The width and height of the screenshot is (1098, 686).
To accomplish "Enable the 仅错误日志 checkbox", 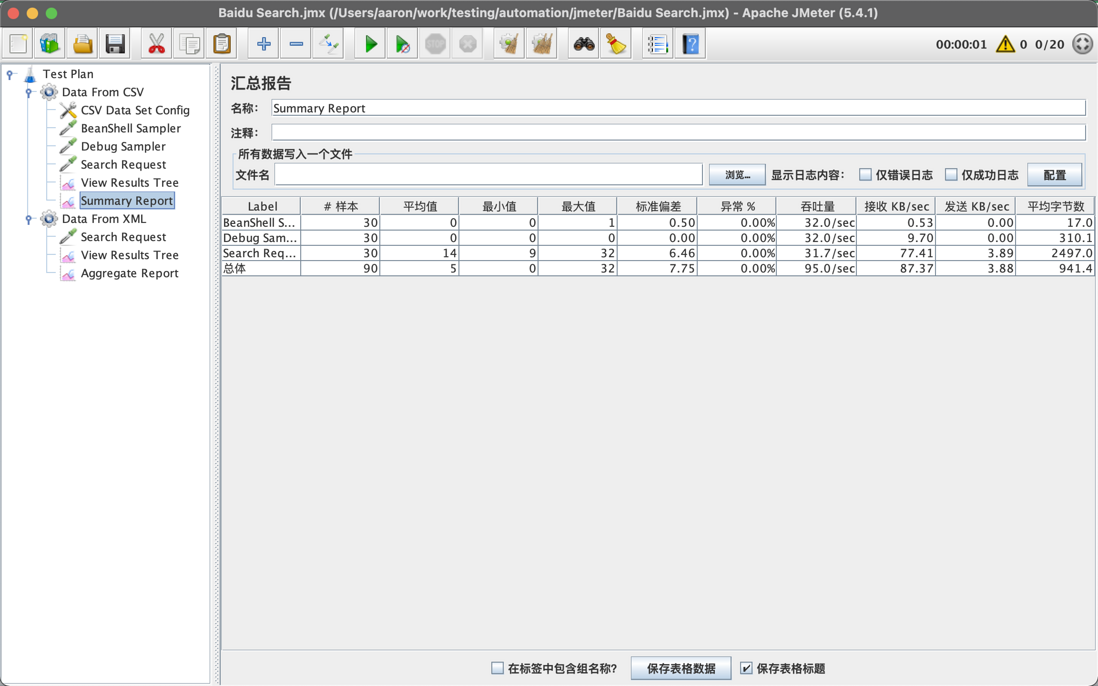I will click(866, 174).
